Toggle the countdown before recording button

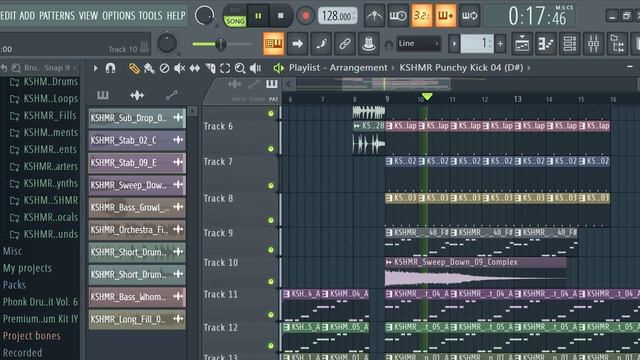tap(421, 16)
